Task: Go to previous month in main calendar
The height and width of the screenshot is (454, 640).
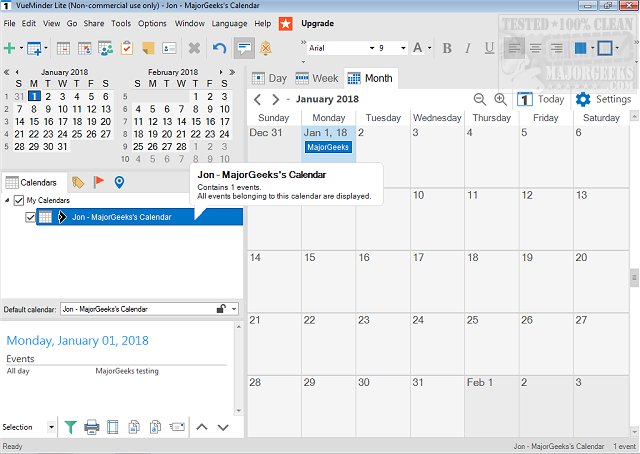Action: click(x=258, y=99)
